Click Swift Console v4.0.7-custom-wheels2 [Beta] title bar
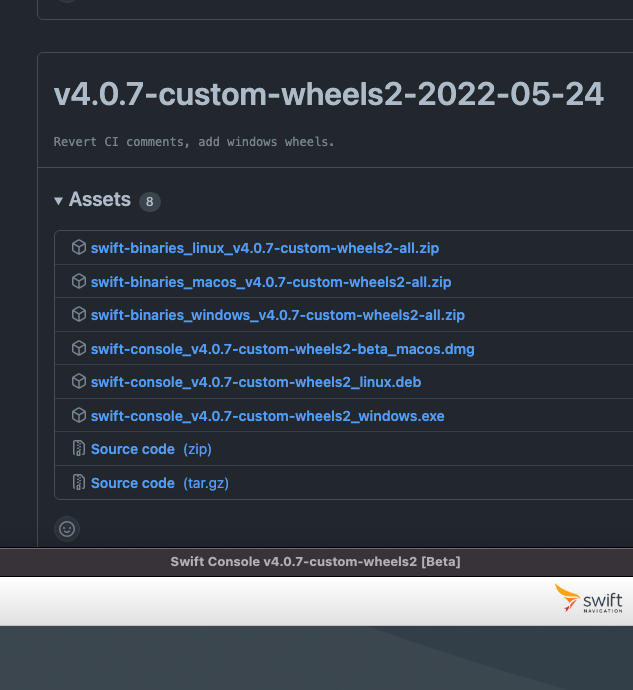 coord(316,562)
